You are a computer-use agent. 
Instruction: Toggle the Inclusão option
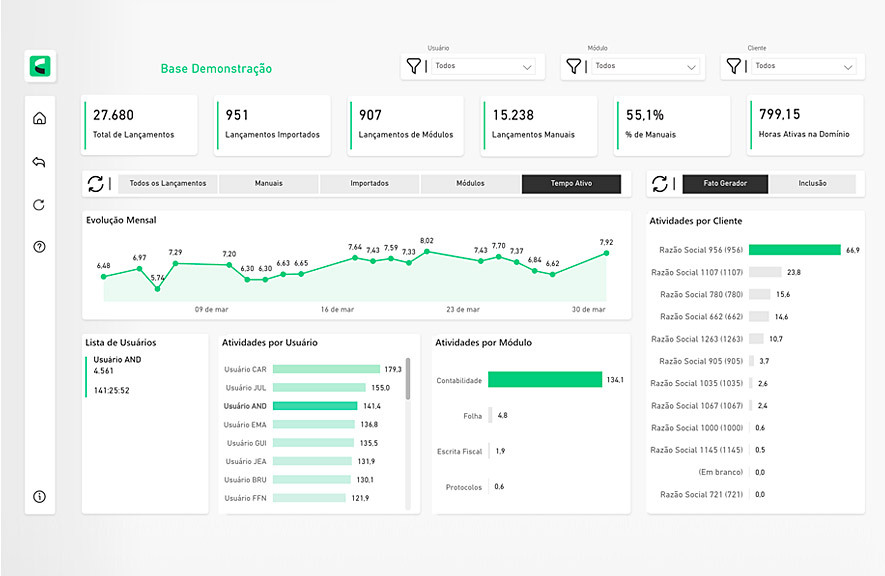pyautogui.click(x=812, y=184)
